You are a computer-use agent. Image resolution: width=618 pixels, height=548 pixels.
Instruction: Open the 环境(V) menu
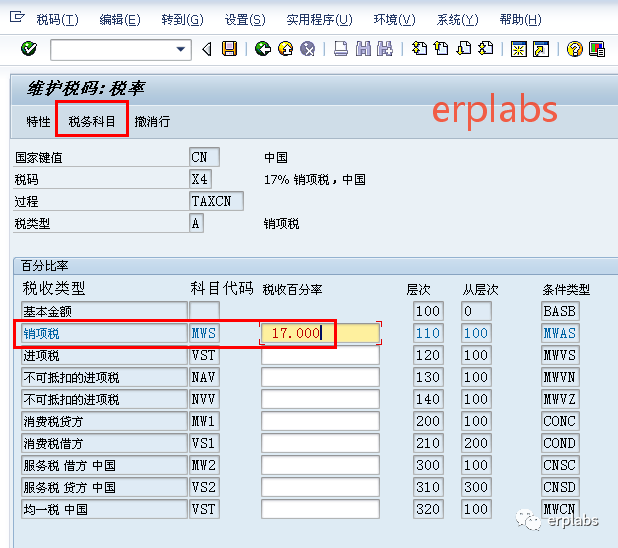[x=394, y=19]
